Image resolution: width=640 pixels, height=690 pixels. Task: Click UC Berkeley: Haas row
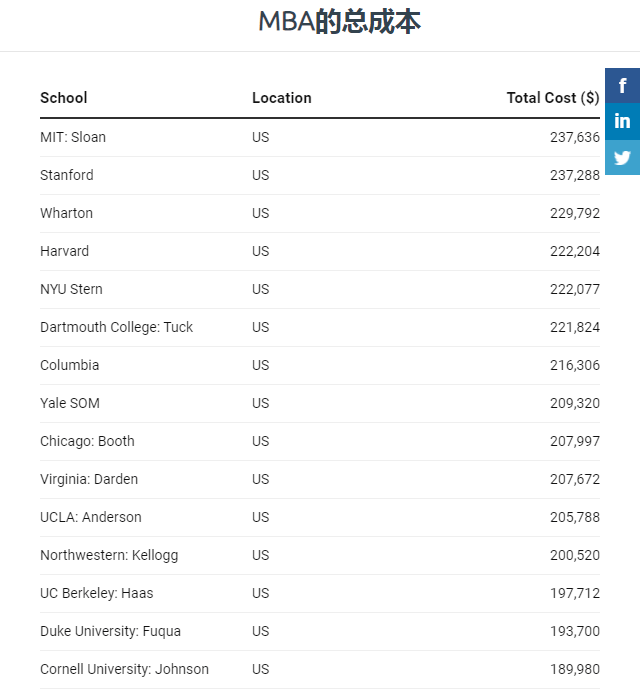point(97,593)
